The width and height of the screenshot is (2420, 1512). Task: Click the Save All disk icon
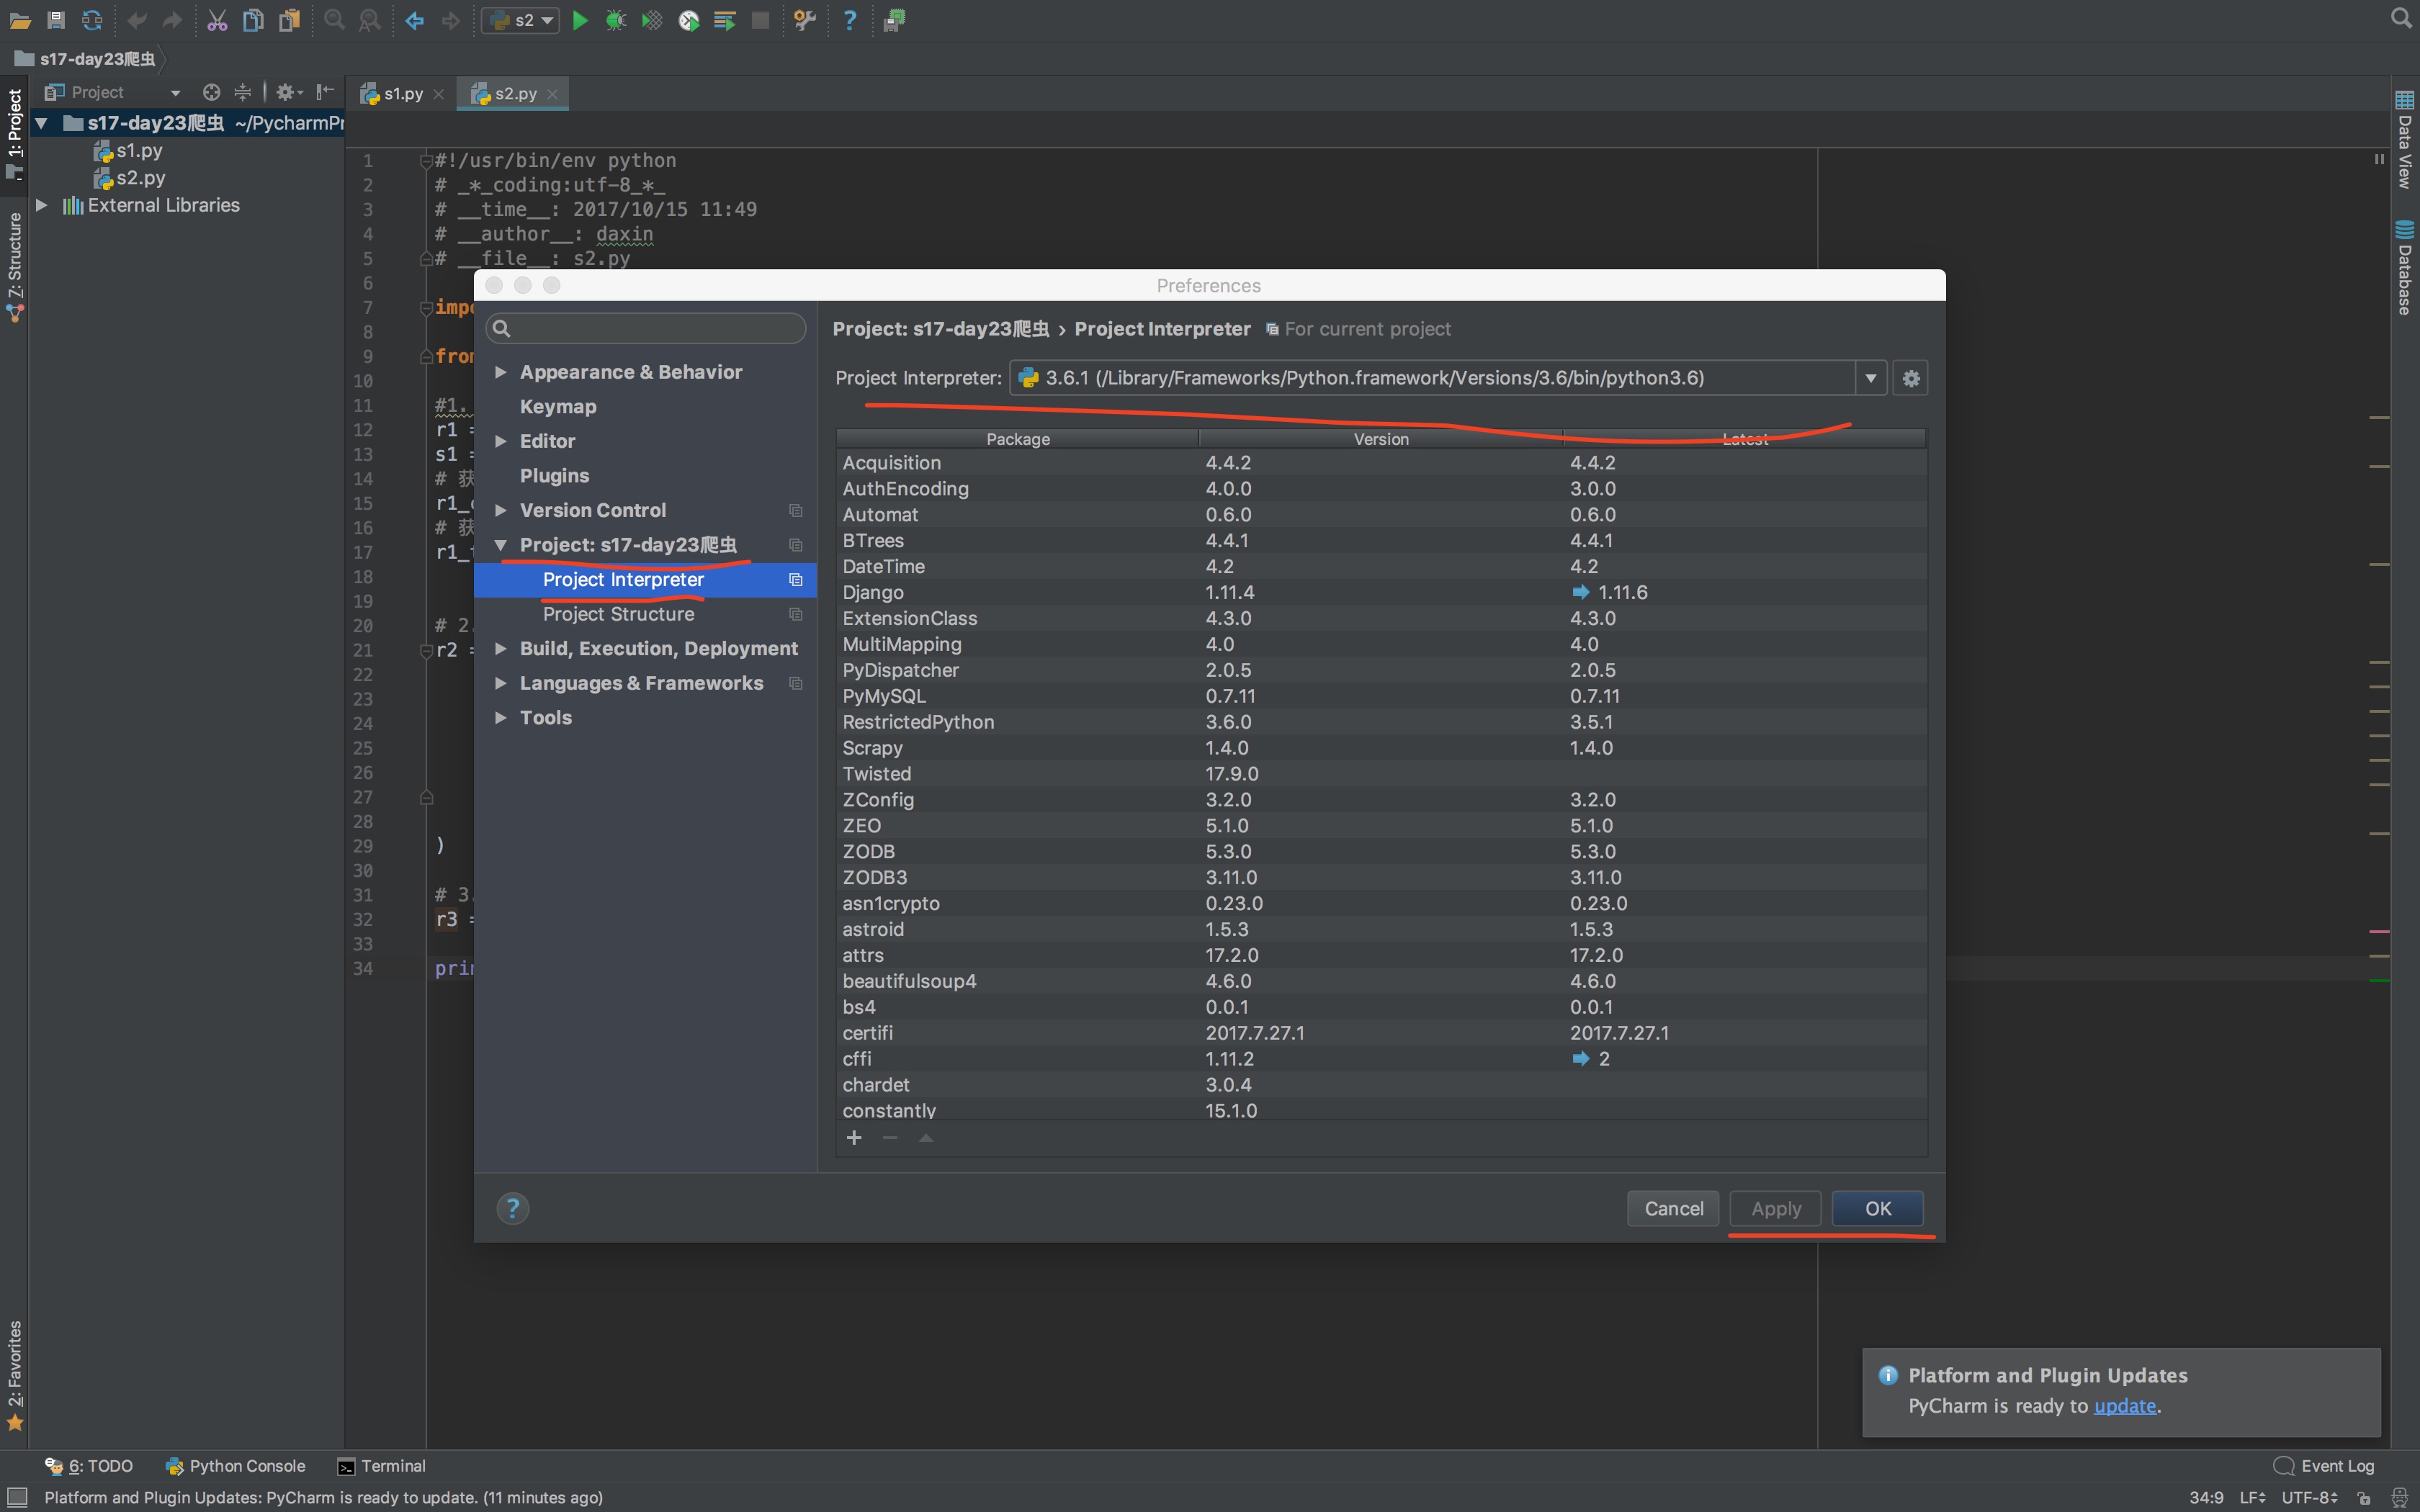click(56, 20)
